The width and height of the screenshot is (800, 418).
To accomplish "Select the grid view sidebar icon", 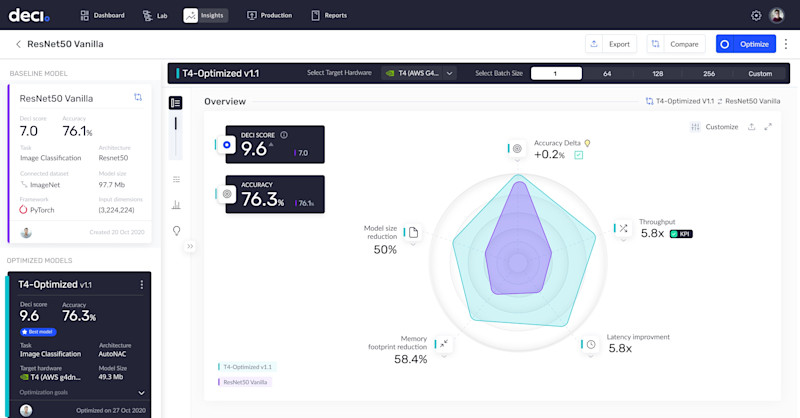I will coord(177,179).
